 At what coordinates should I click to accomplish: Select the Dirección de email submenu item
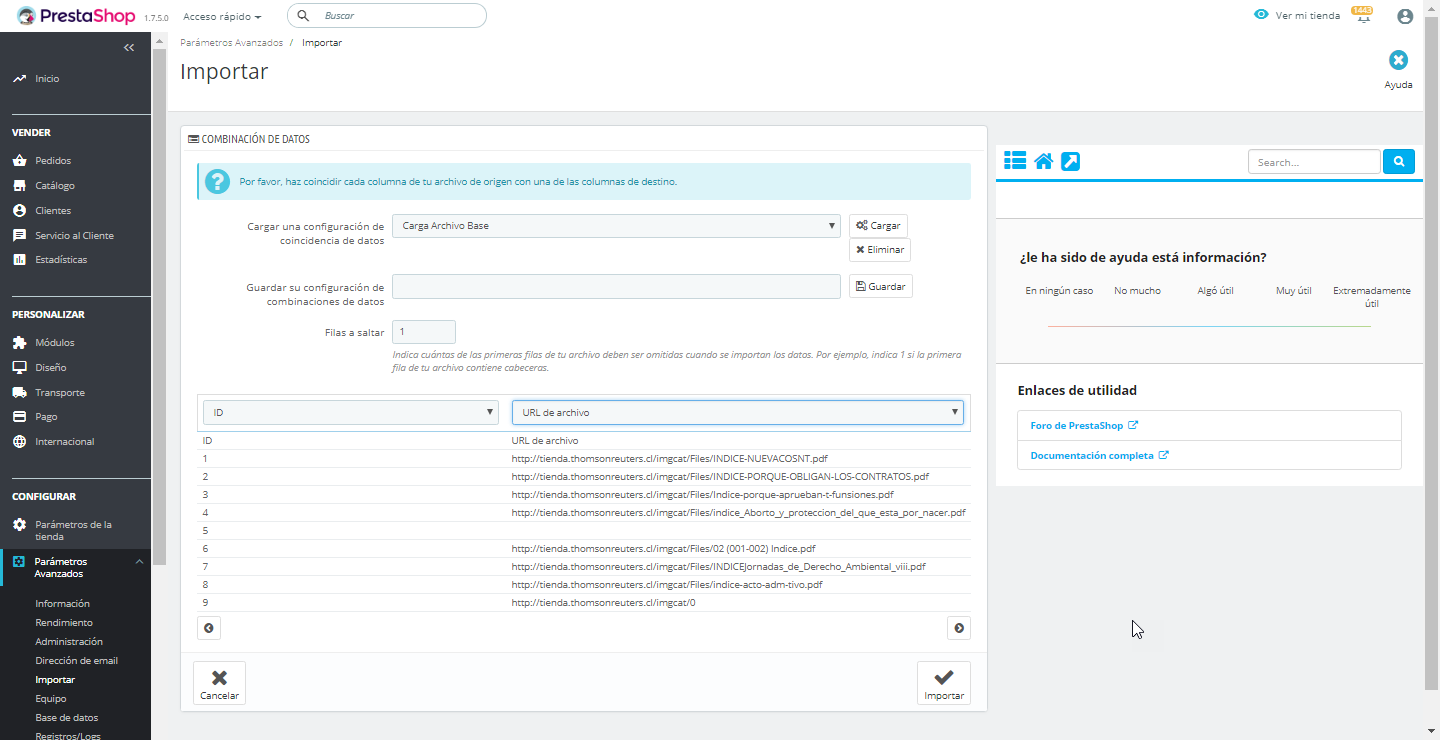coord(76,661)
